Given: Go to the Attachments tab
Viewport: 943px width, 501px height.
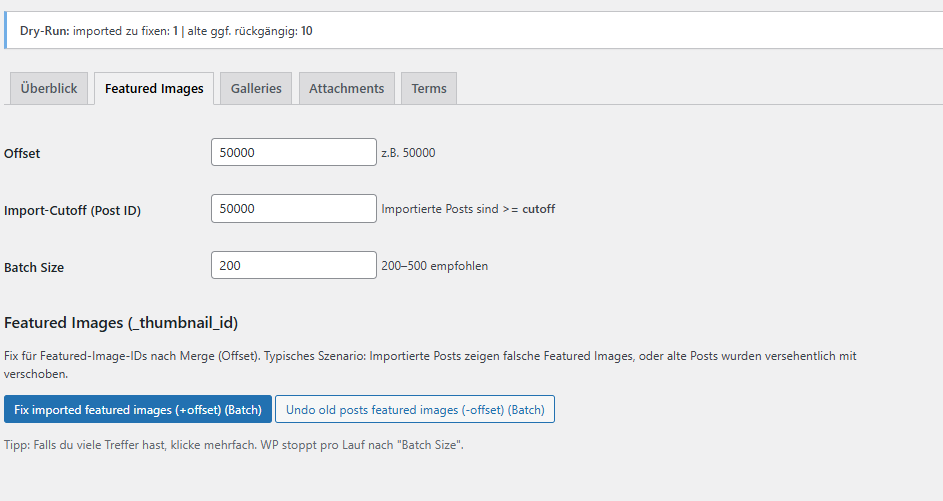Looking at the screenshot, I should coord(346,88).
